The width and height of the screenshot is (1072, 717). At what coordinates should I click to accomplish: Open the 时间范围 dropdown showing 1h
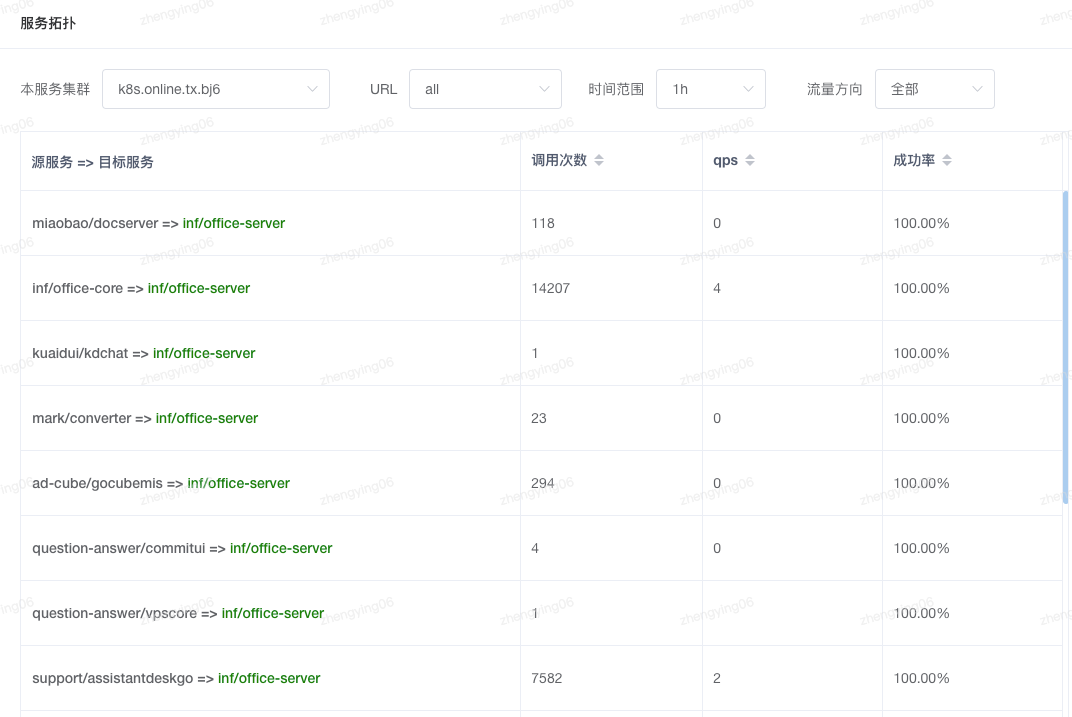710,89
